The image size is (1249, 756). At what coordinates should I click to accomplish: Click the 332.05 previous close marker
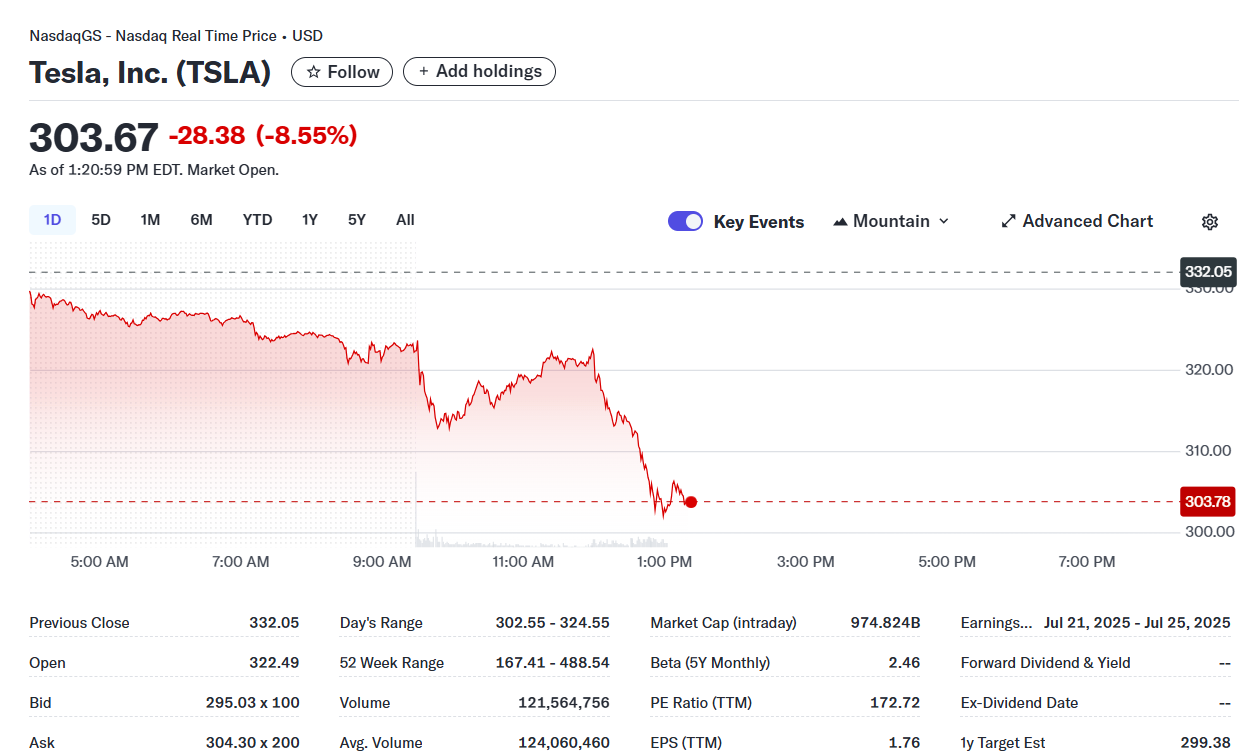pos(1208,272)
